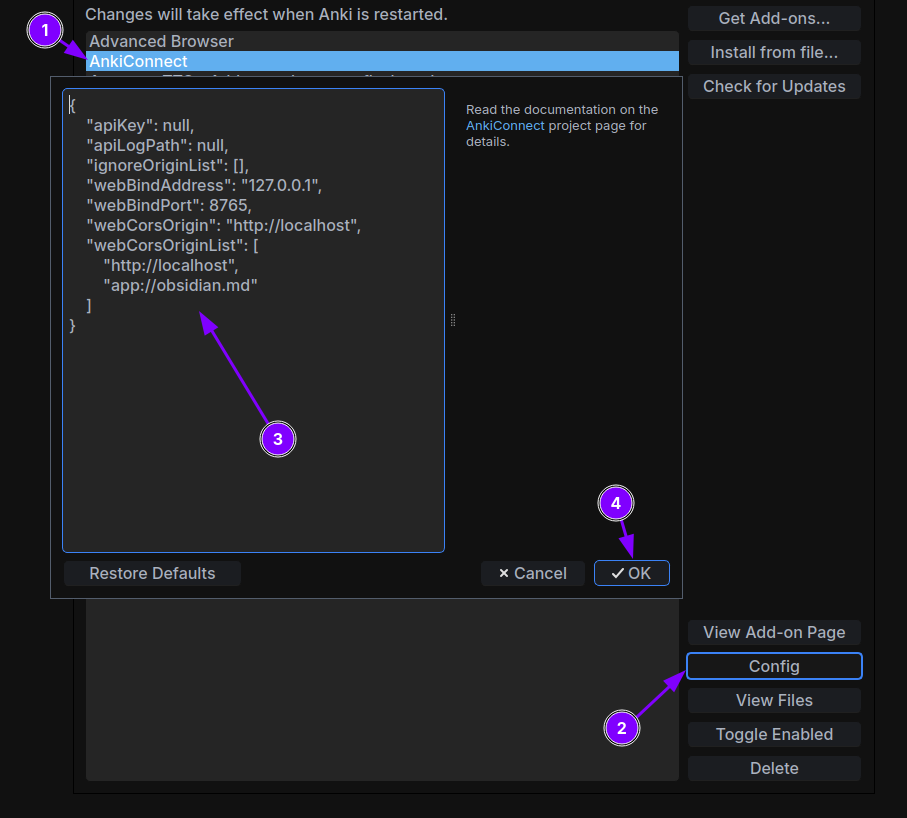Confirm the config with the OK button

click(631, 573)
